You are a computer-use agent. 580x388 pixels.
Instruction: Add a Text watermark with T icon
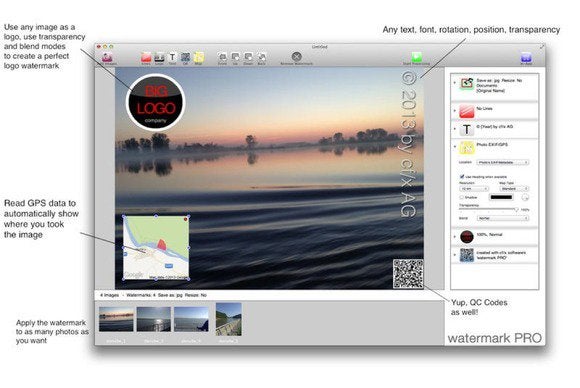(x=172, y=57)
